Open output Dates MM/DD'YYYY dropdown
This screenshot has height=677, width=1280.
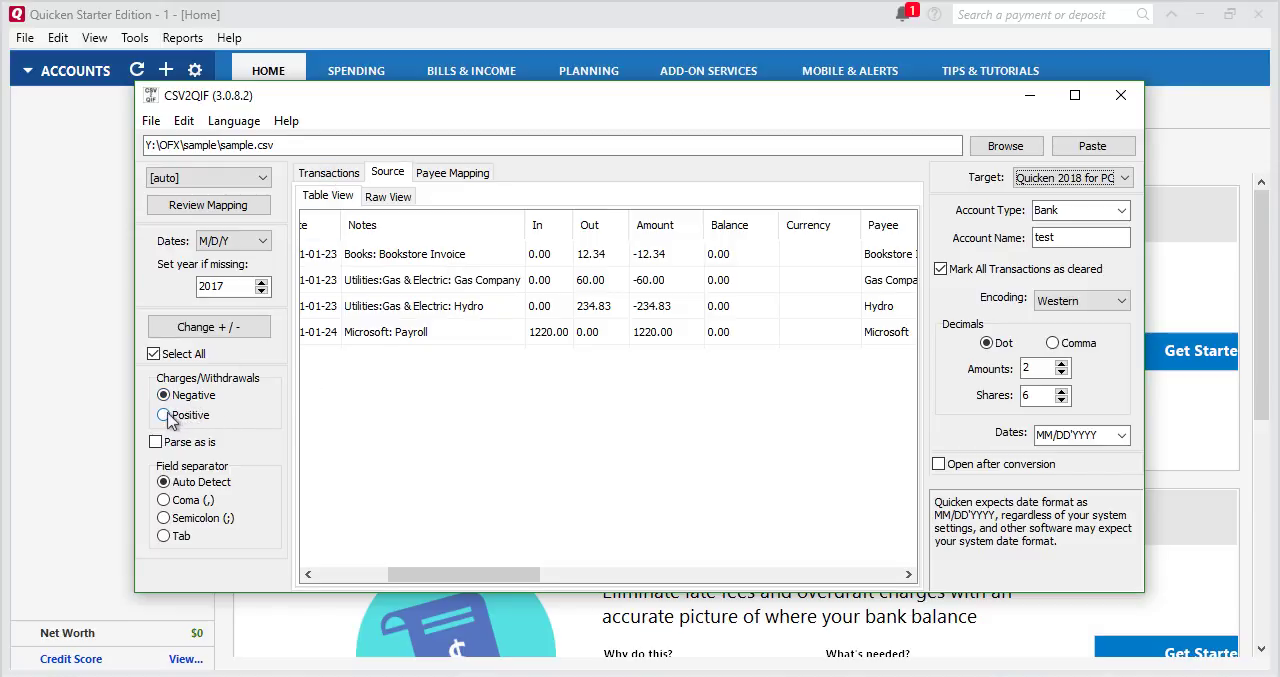coord(1081,436)
